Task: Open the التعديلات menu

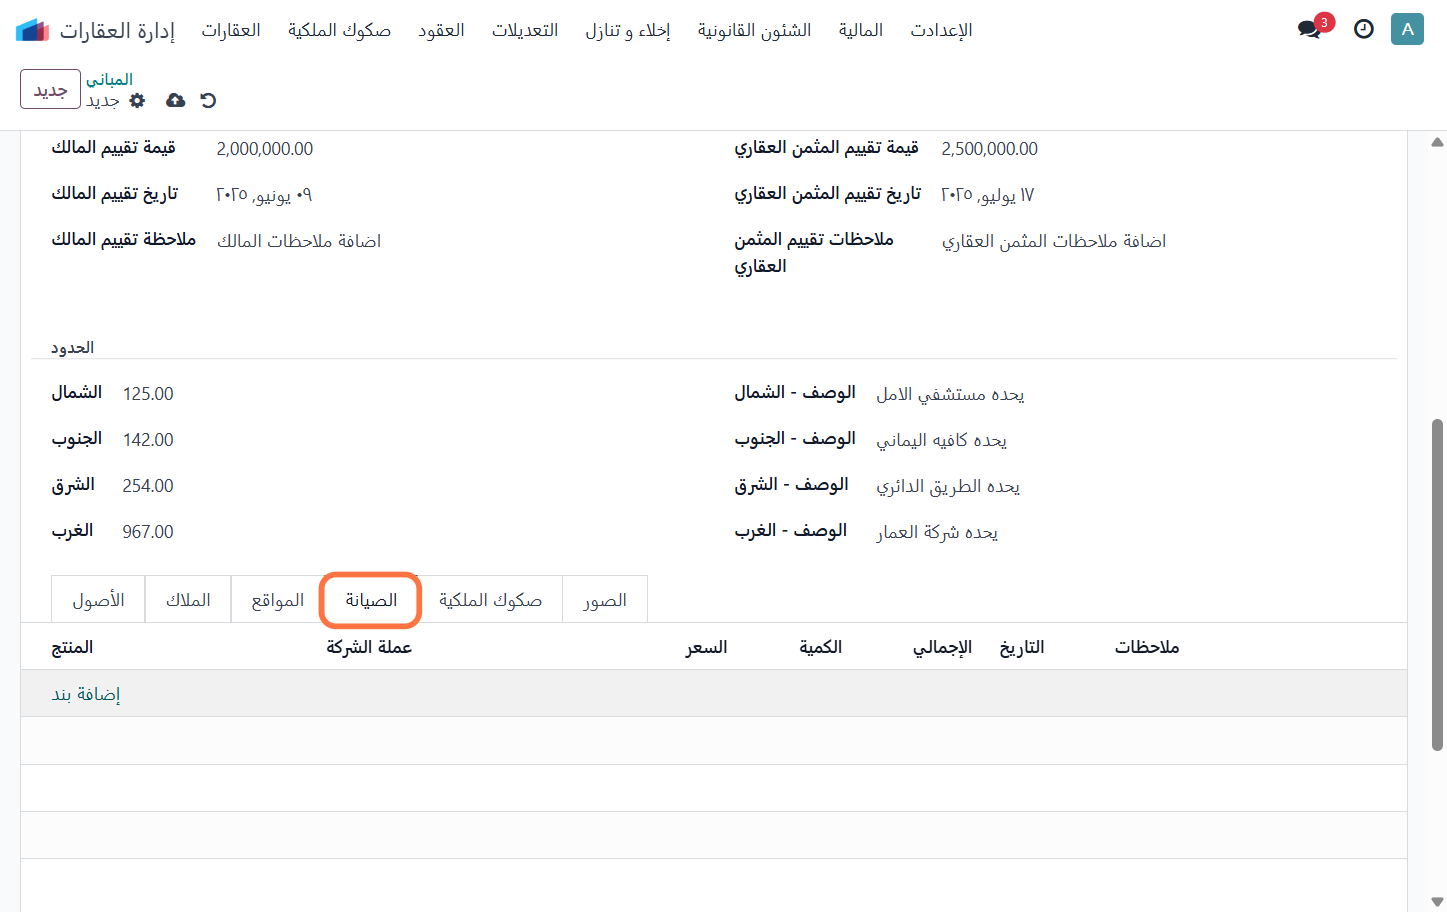Action: (525, 30)
